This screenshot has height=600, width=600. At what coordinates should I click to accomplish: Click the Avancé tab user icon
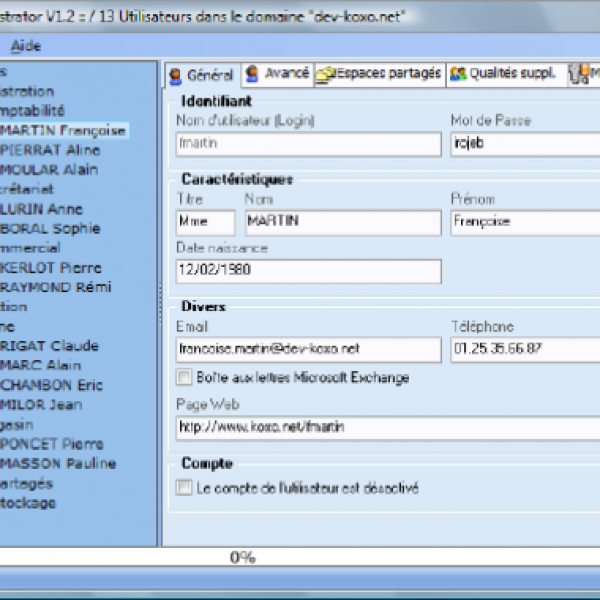pyautogui.click(x=252, y=73)
